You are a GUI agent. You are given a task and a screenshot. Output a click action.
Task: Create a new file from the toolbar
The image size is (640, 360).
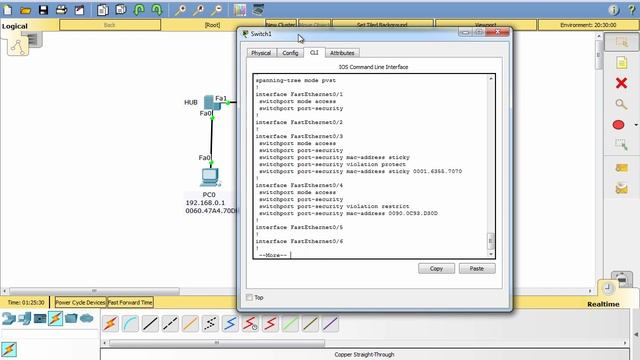click(8, 9)
